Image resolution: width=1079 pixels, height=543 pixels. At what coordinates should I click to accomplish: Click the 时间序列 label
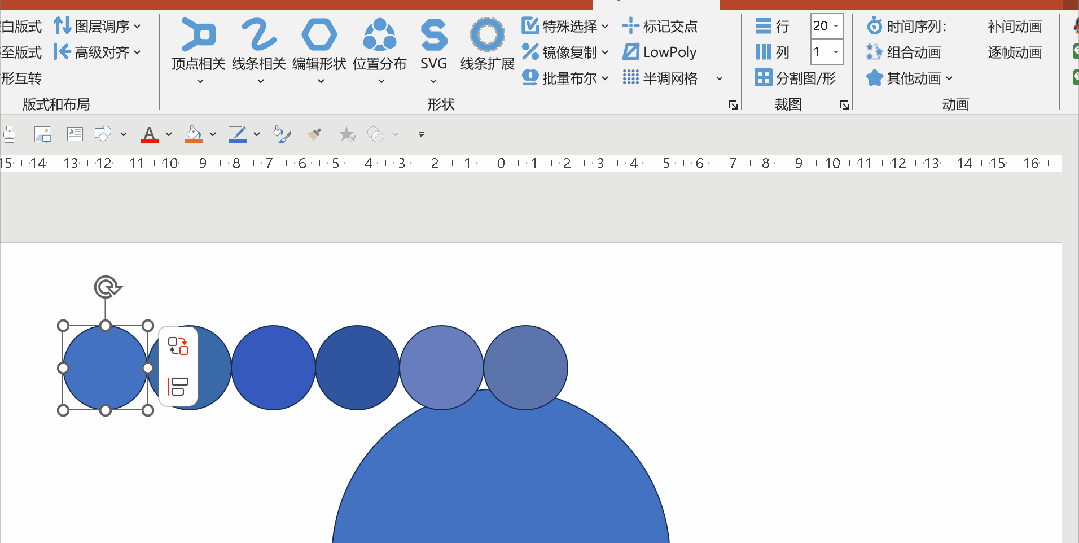(917, 26)
